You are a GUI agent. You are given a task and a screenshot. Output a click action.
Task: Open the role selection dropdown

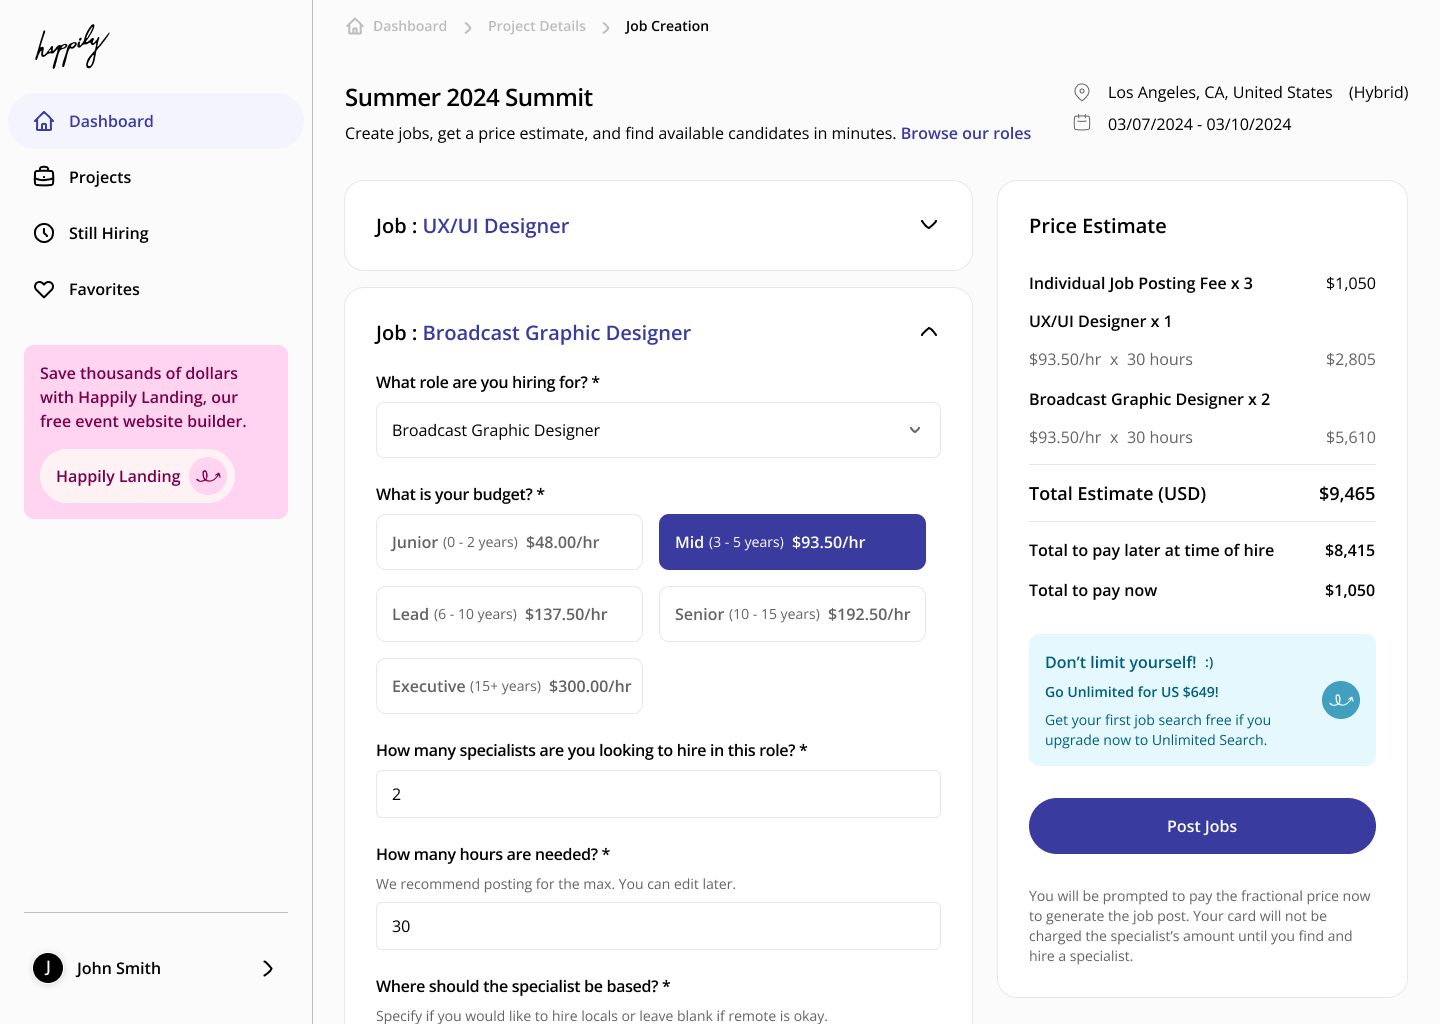coord(658,430)
